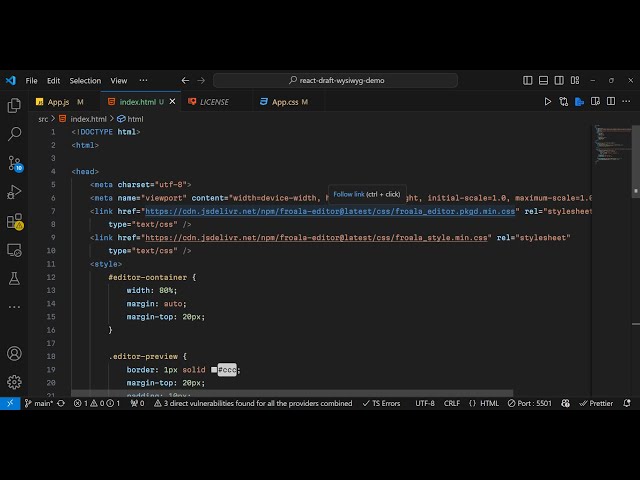Open the Search view in activity bar

coord(14,133)
